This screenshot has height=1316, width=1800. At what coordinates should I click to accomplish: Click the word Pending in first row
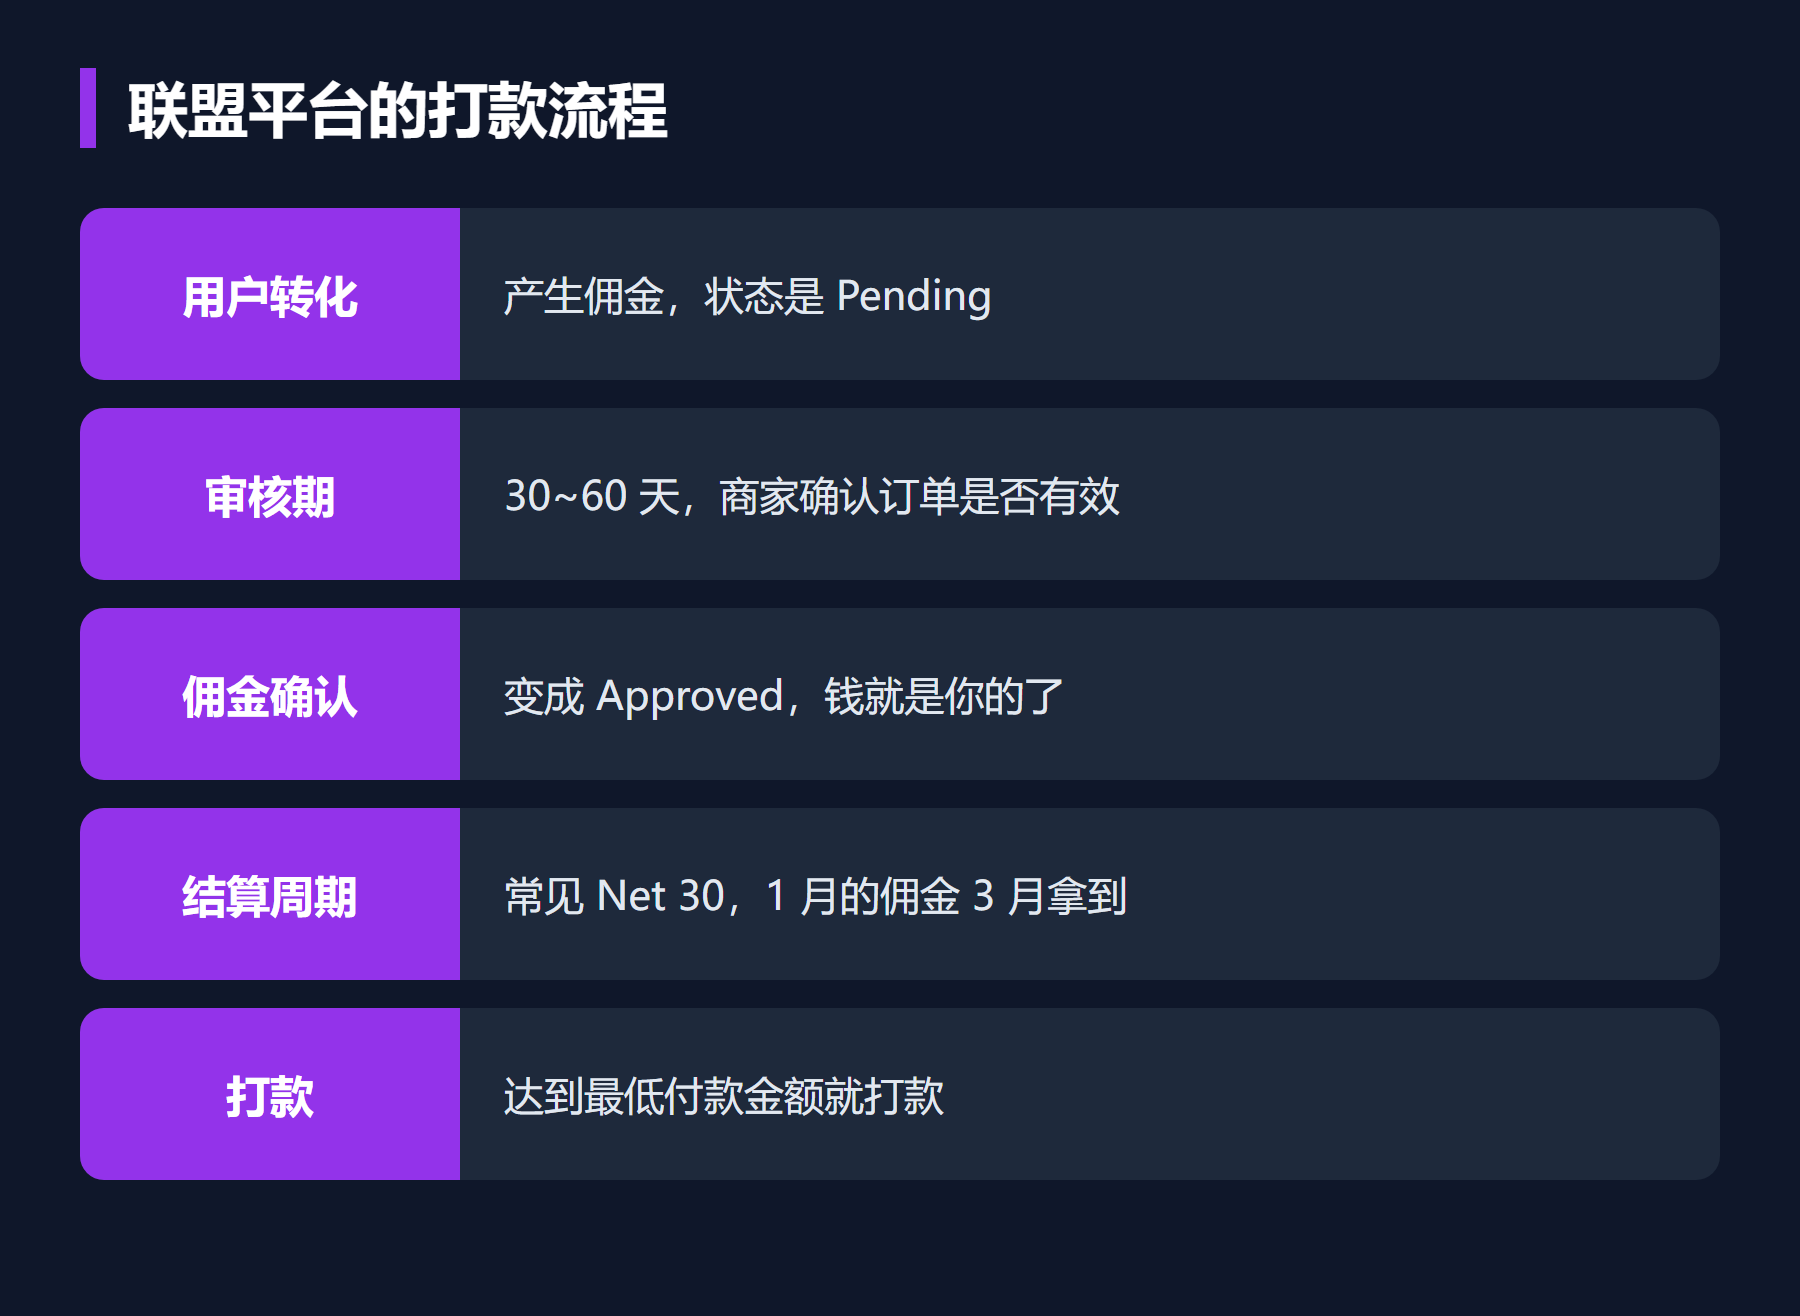click(x=914, y=297)
